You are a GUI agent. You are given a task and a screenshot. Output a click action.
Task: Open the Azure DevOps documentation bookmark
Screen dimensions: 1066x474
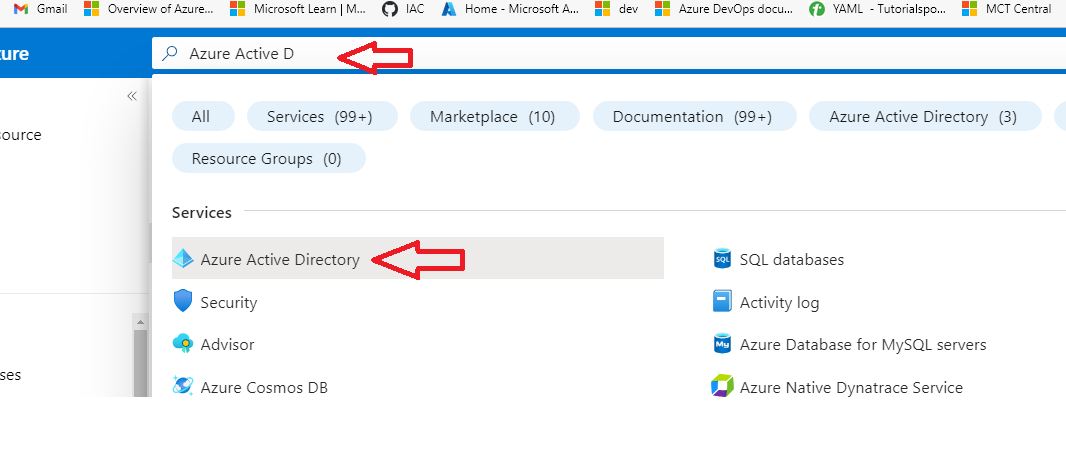723,10
